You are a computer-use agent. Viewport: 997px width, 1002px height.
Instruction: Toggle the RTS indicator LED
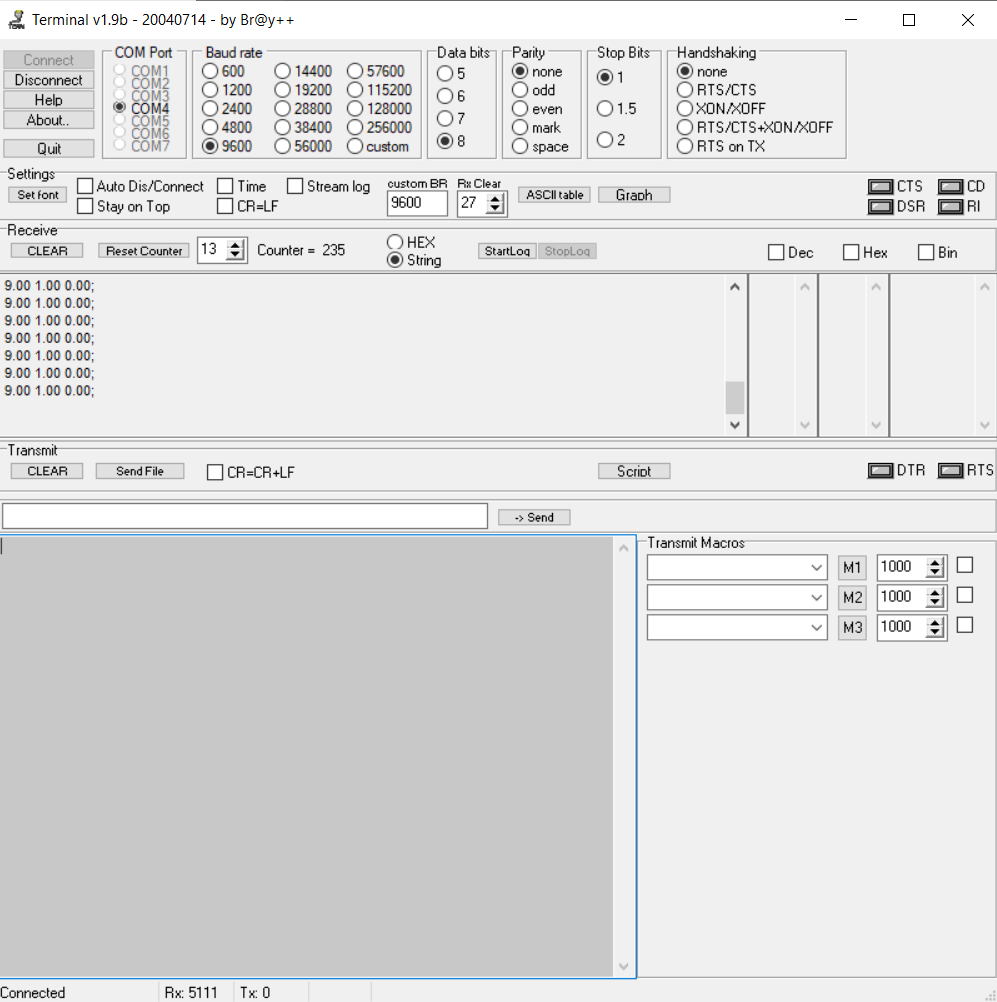tap(950, 471)
